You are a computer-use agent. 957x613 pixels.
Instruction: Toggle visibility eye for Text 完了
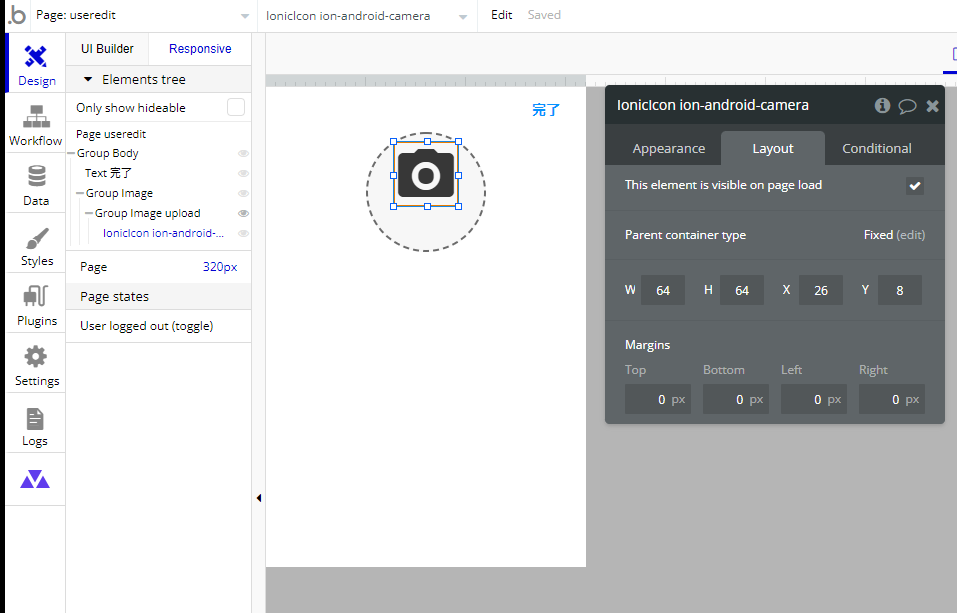coord(243,173)
